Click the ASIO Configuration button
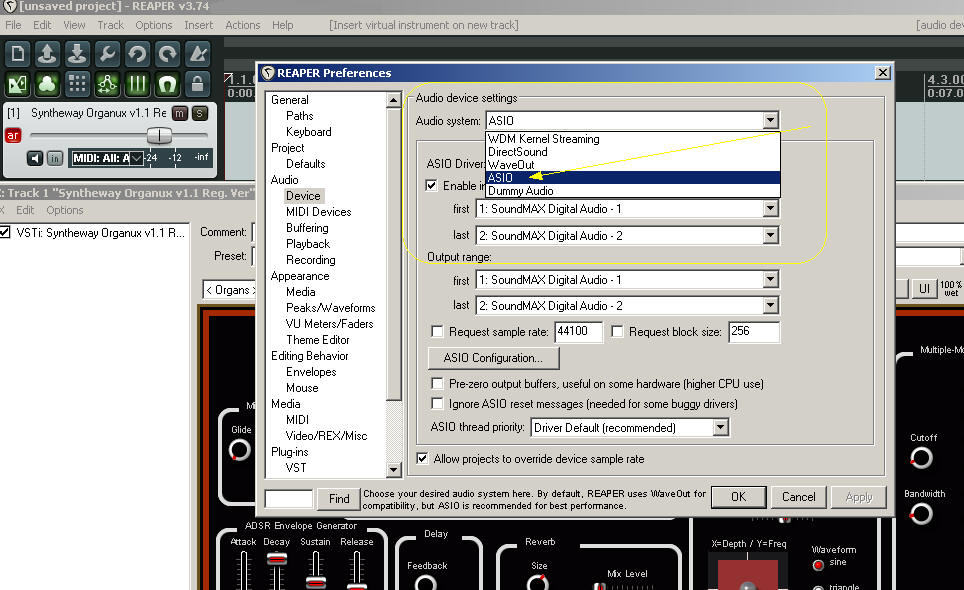 494,358
